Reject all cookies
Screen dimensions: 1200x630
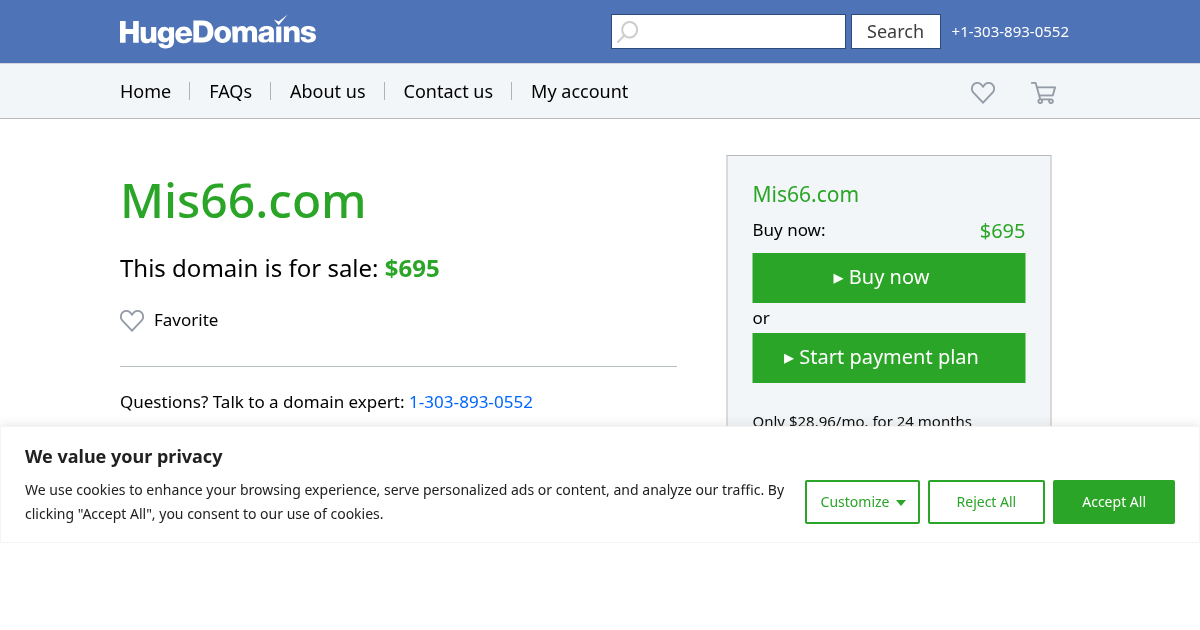pos(986,502)
